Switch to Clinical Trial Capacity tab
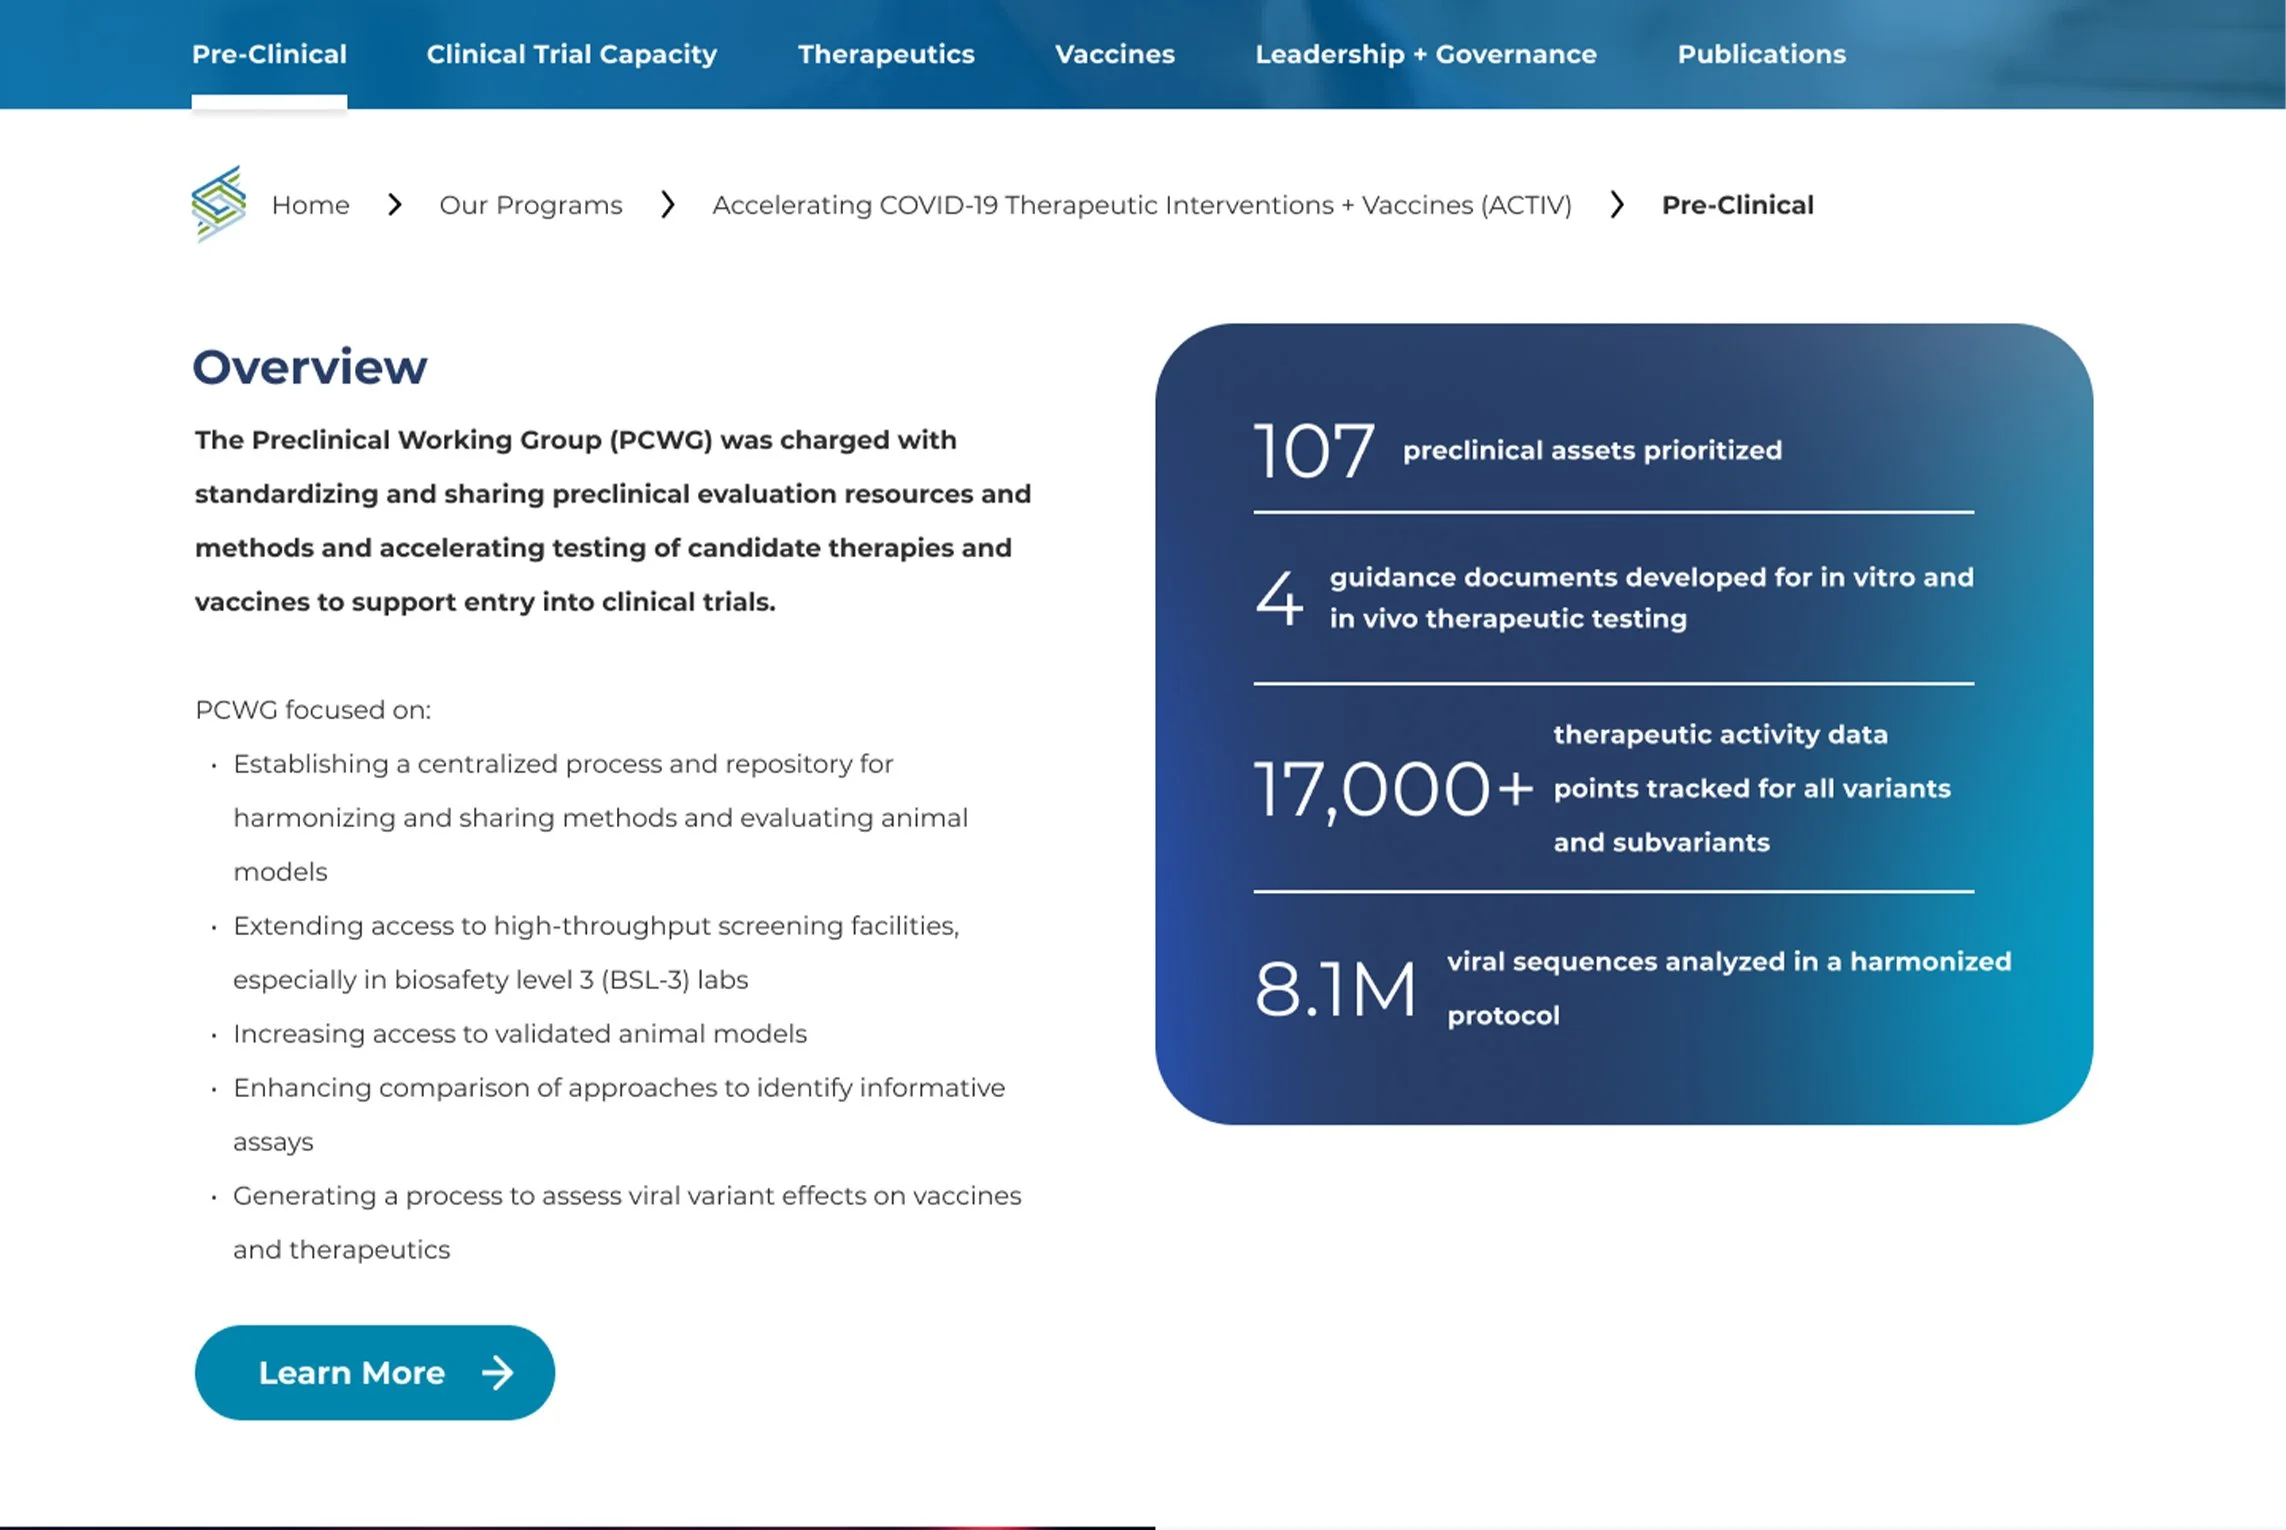Image resolution: width=2286 pixels, height=1530 pixels. pyautogui.click(x=571, y=54)
